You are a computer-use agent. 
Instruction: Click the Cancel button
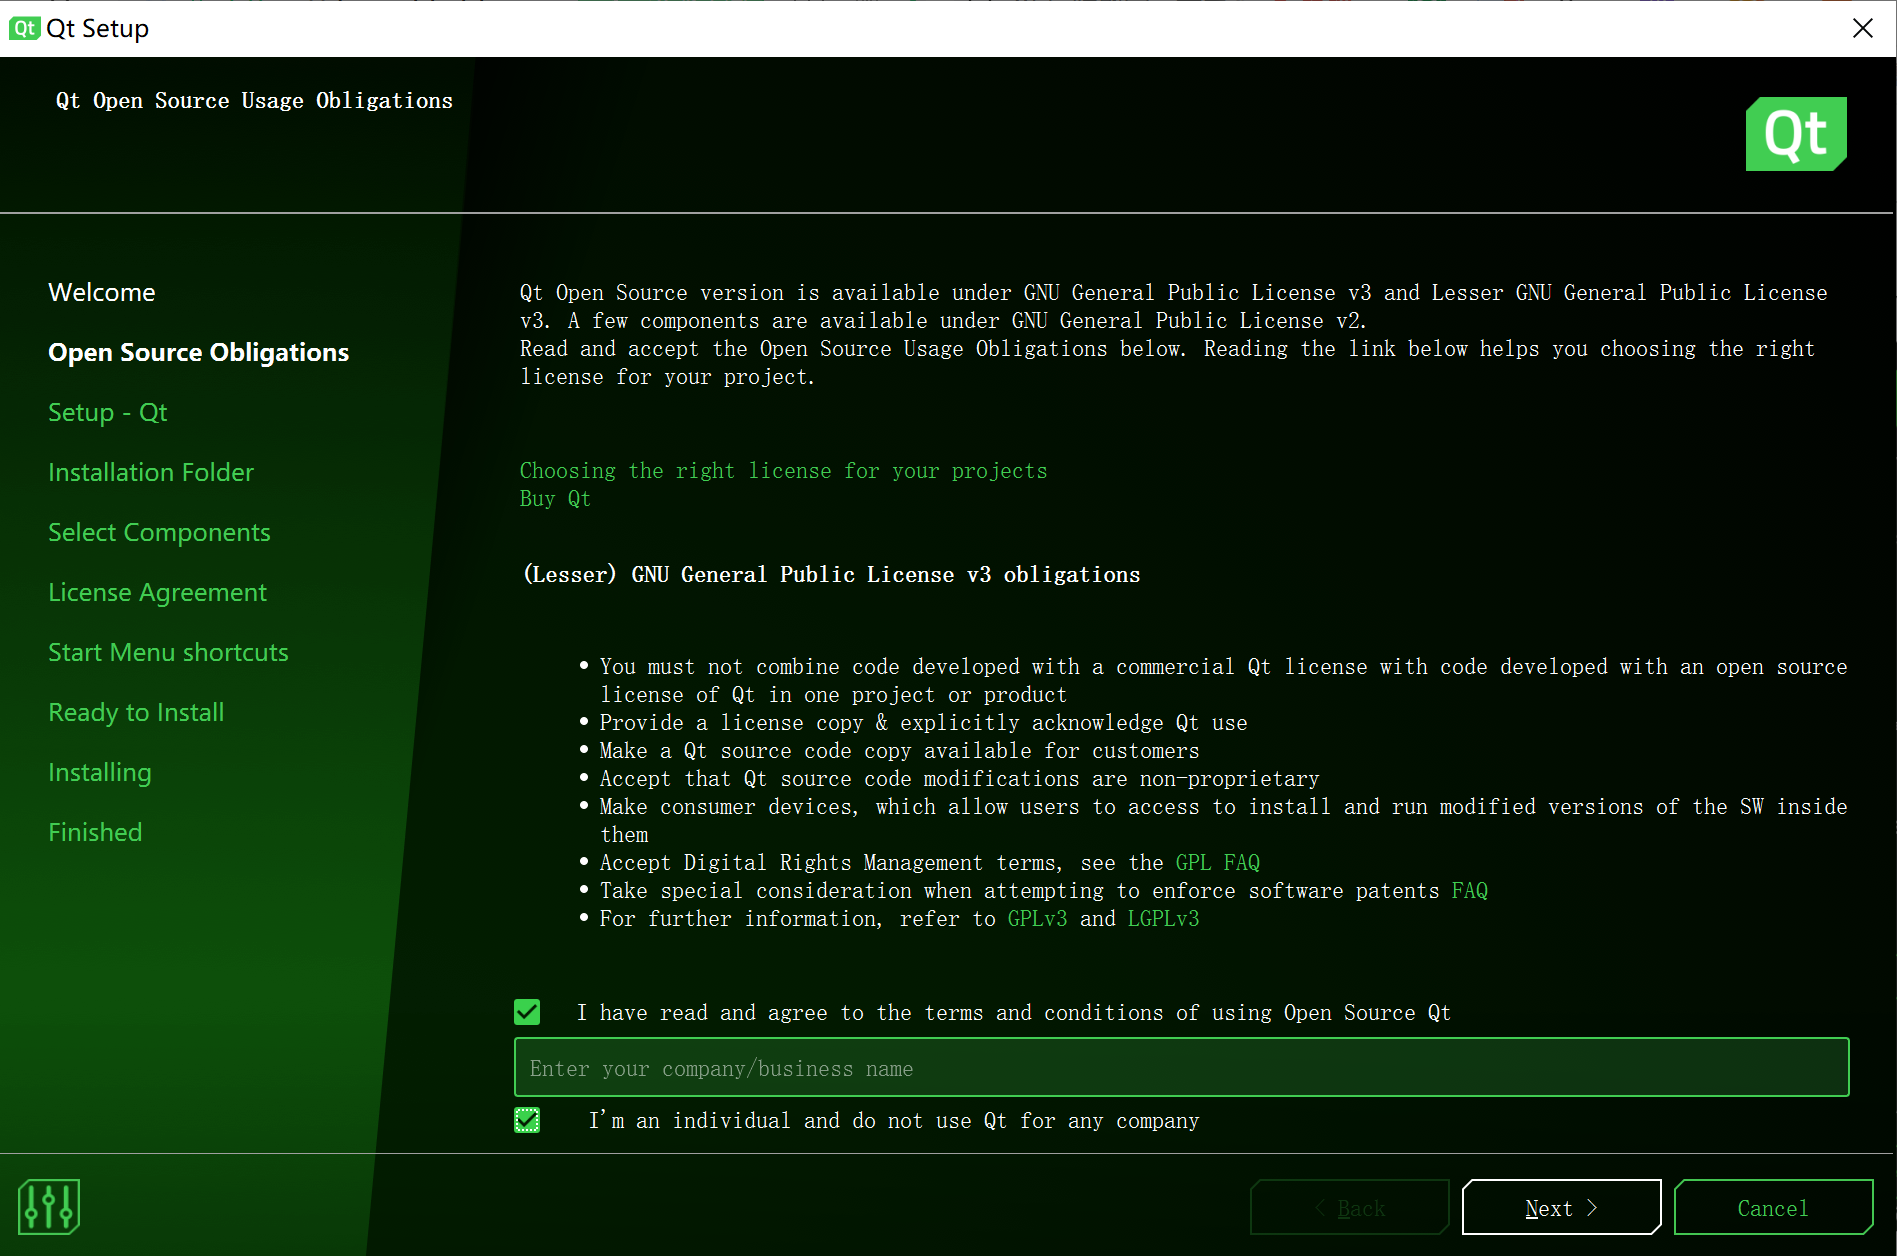pyautogui.click(x=1773, y=1207)
